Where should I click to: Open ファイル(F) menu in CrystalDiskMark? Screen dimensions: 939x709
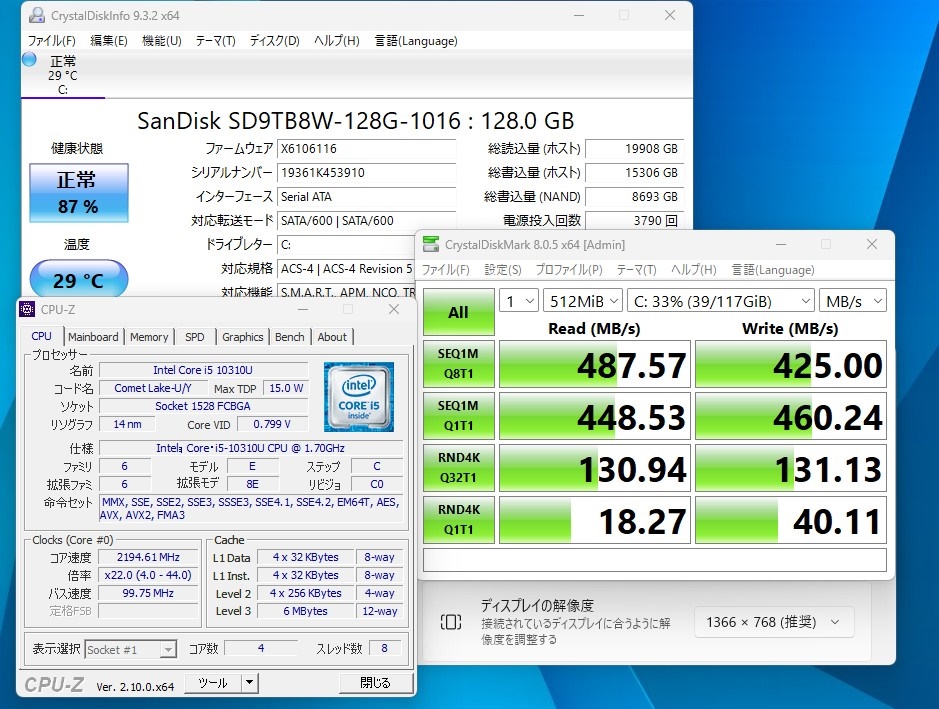(x=446, y=270)
